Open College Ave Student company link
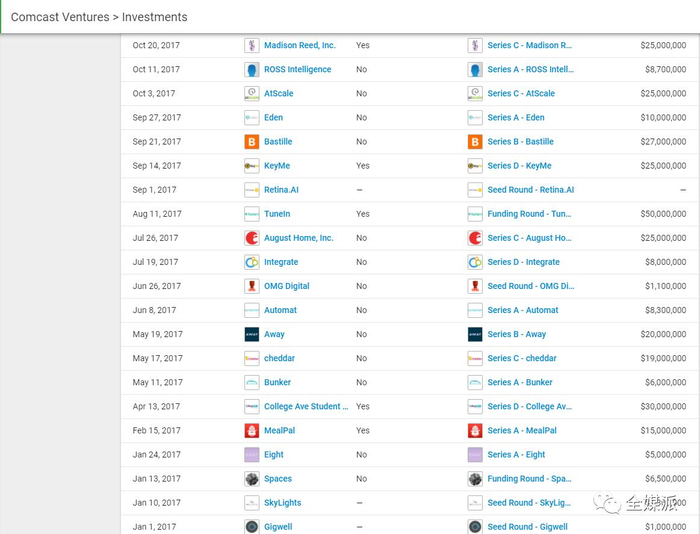Viewport: 700px width, 534px height. (306, 407)
